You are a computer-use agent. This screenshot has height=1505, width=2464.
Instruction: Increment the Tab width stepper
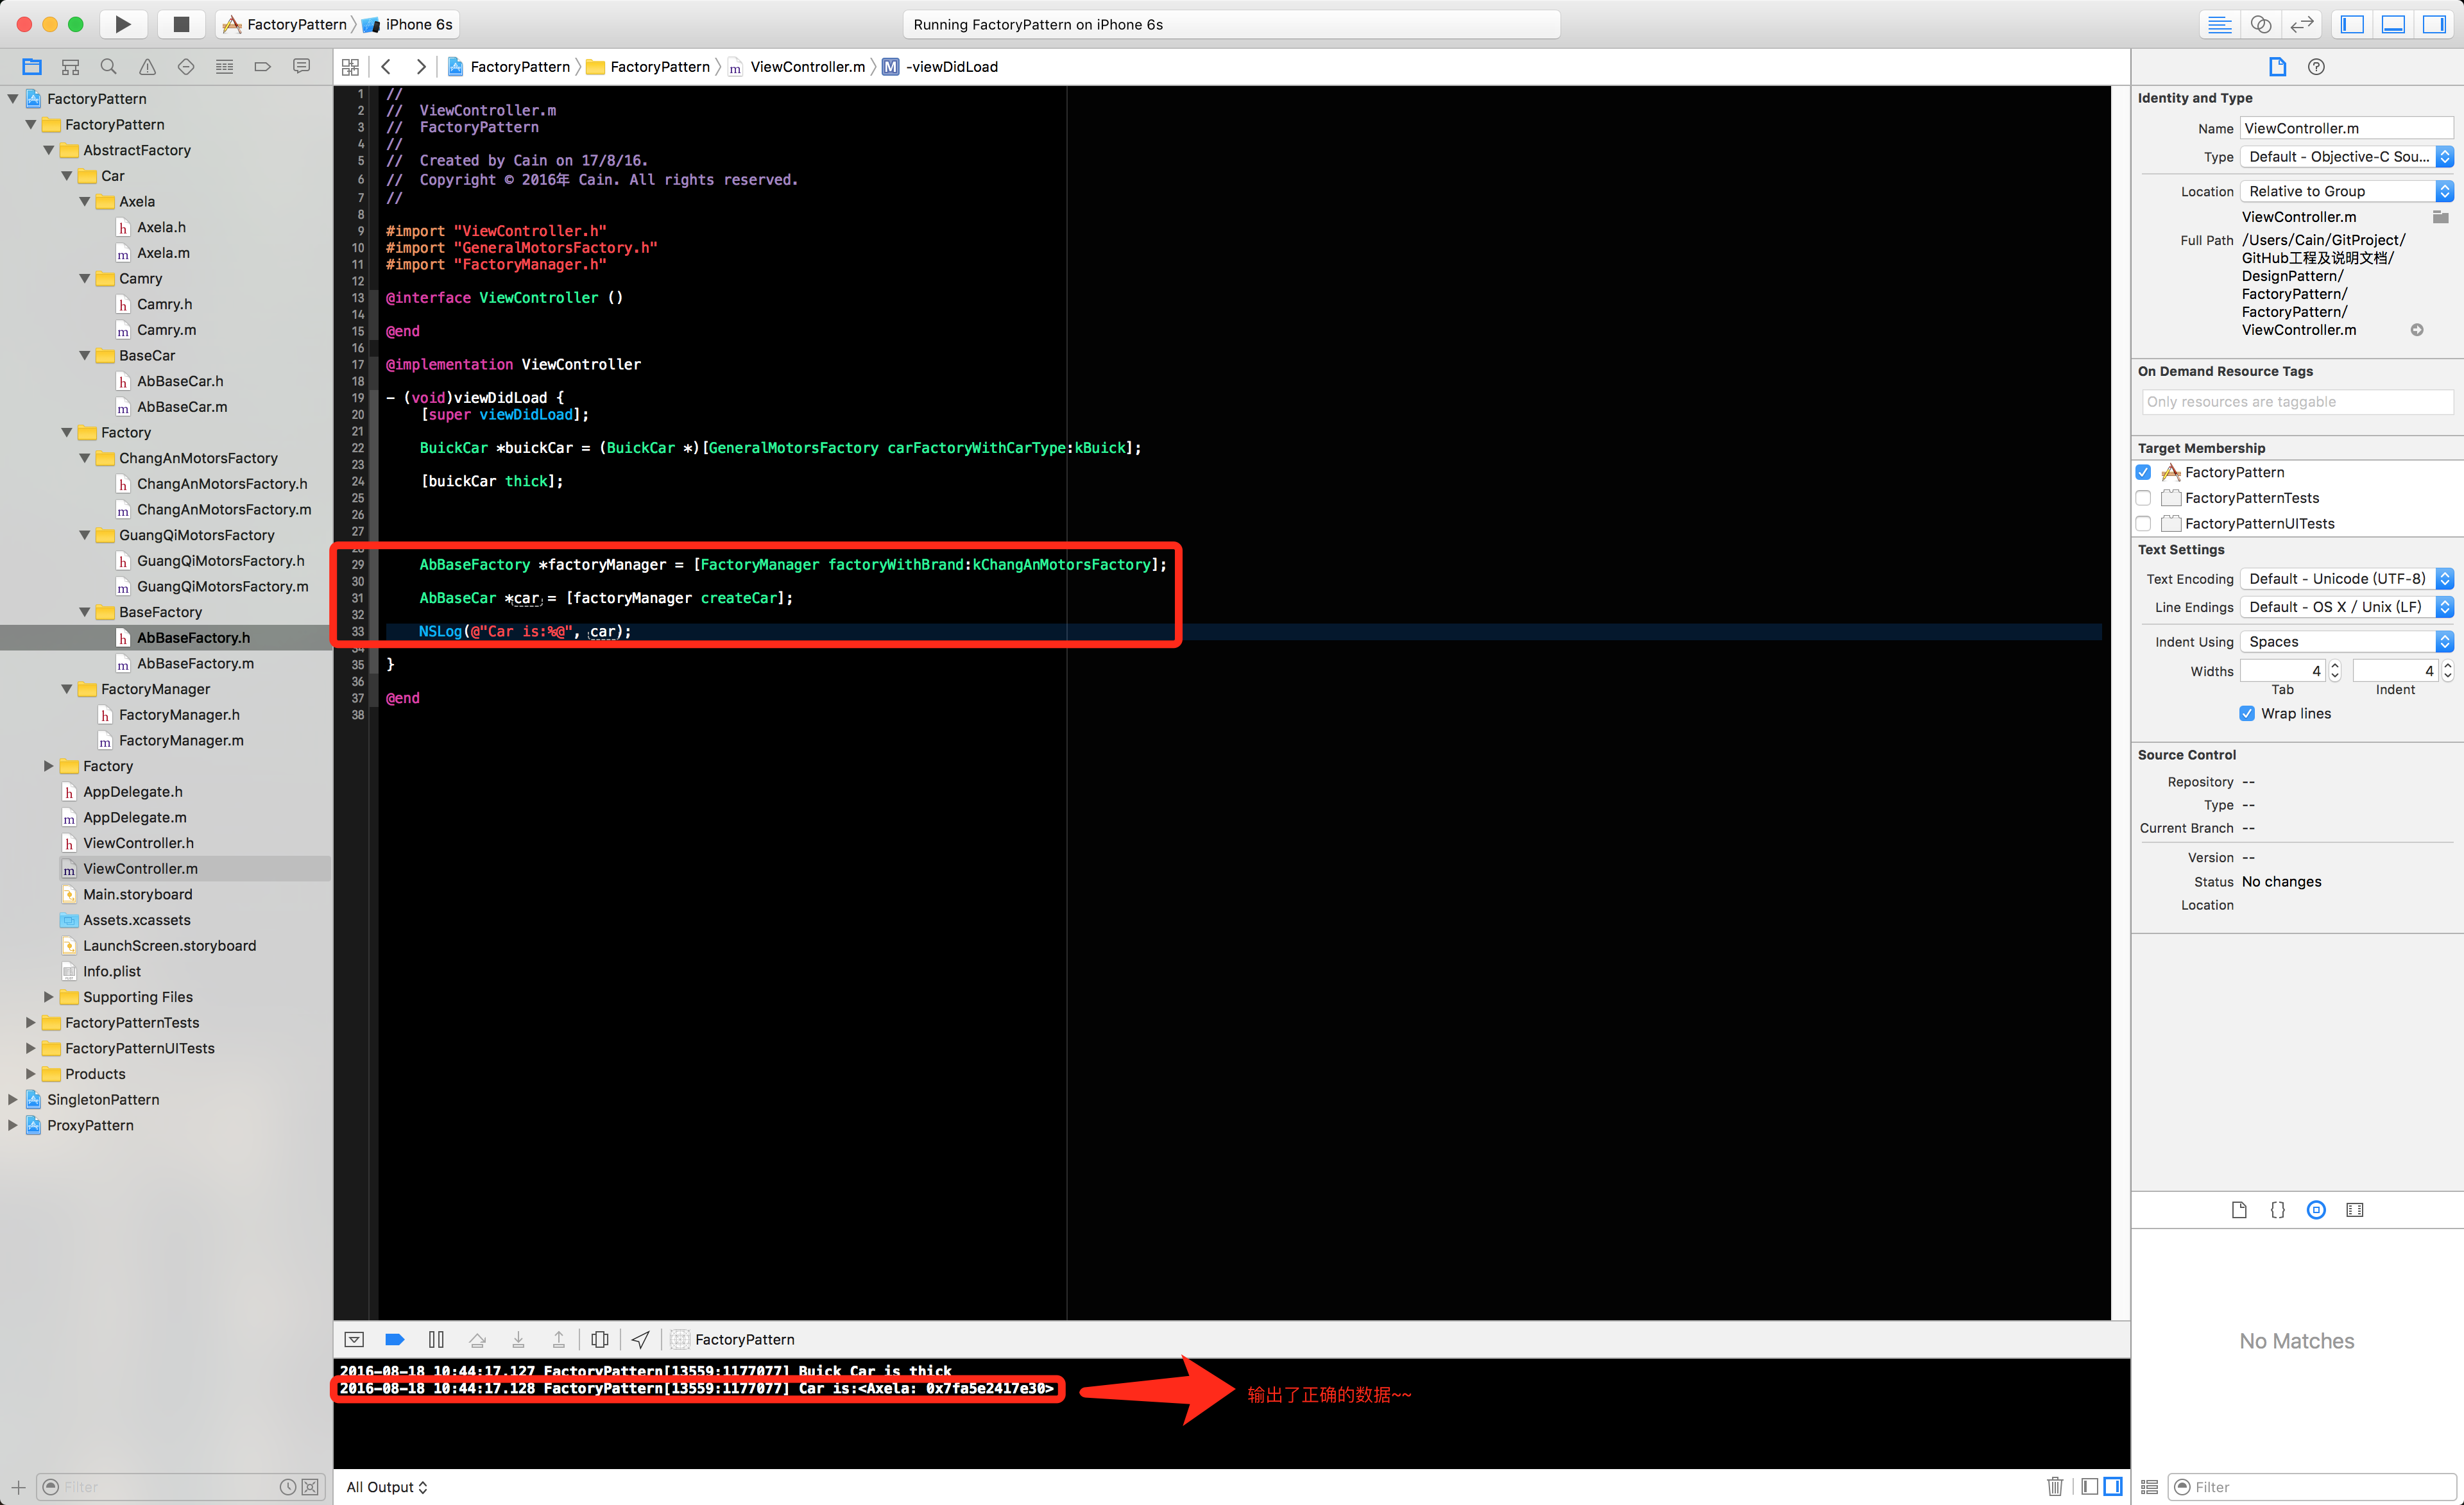tap(2335, 666)
